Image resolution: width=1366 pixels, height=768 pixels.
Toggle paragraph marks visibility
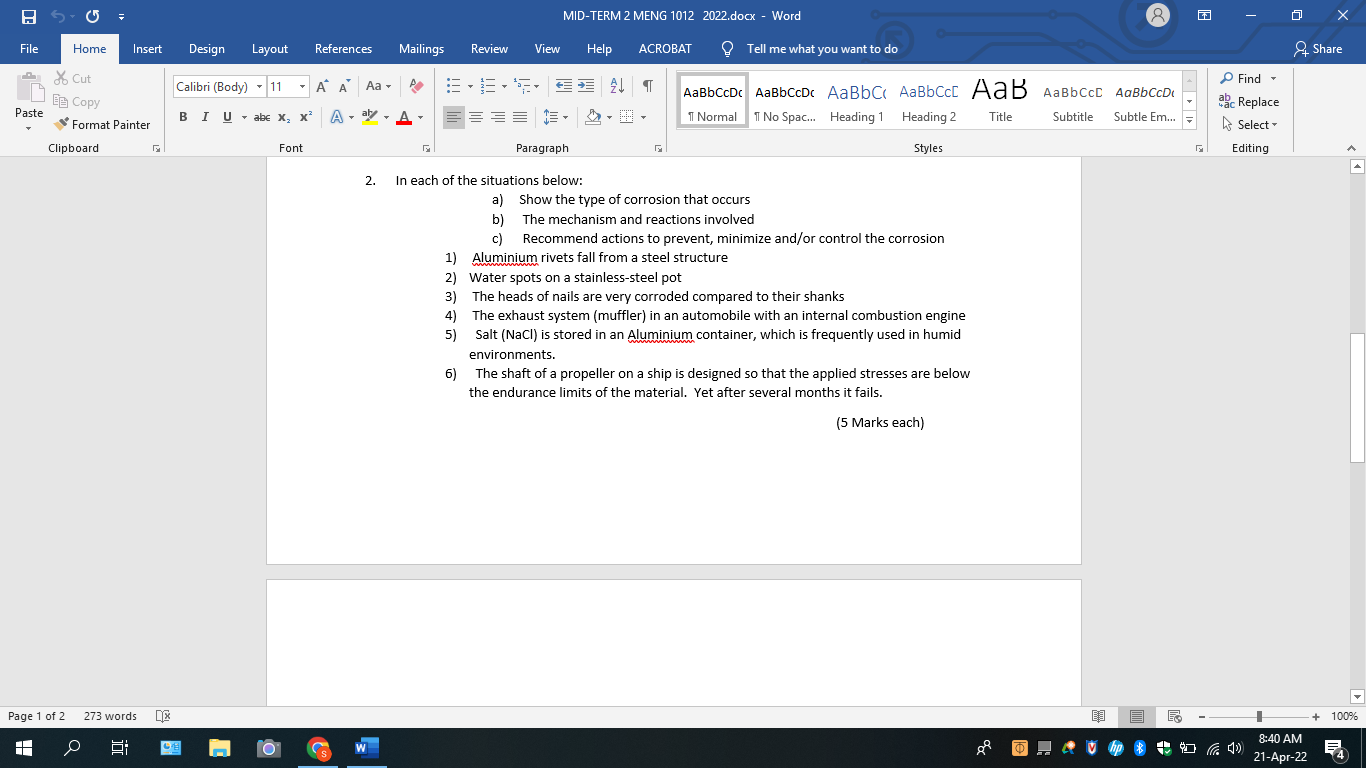tap(649, 87)
